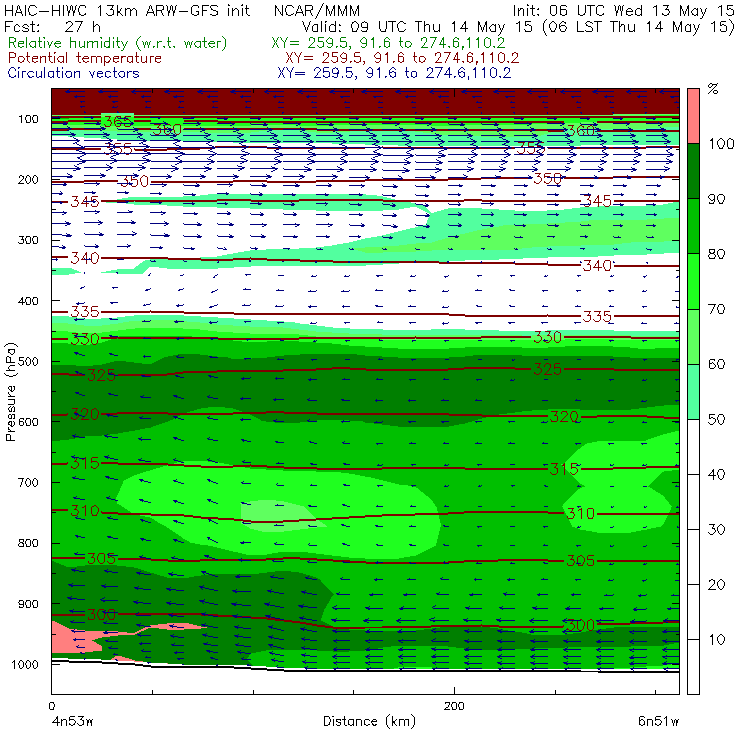
Task: Click the '50' colorbar tick label
Action: point(716,420)
